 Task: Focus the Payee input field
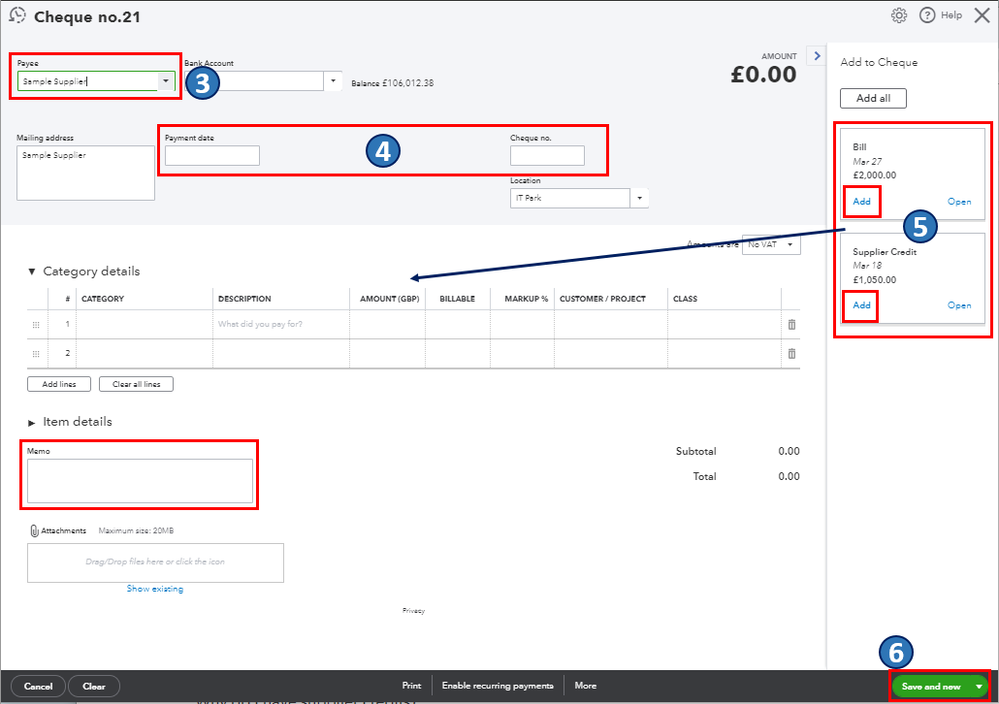[x=88, y=81]
